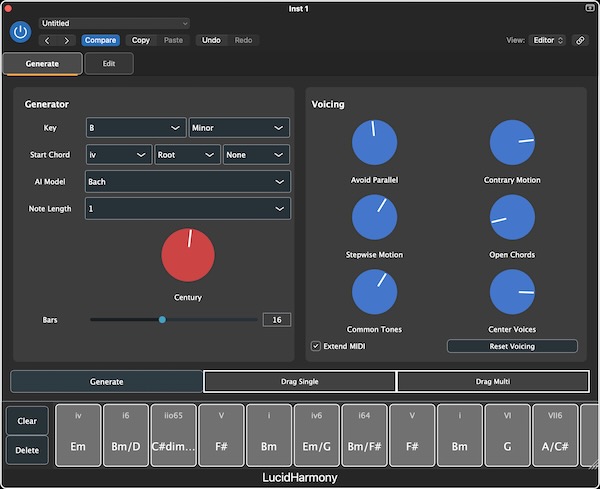
Task: Close the Inst 1 plugin window
Action: tap(7, 8)
